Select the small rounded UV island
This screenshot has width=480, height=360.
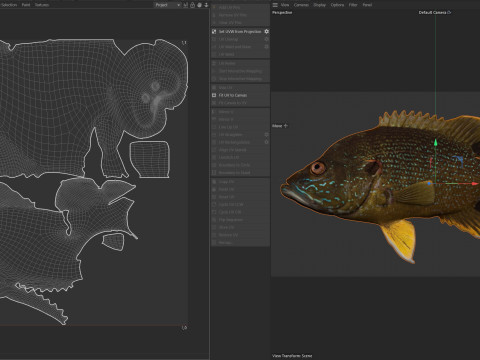point(113,241)
